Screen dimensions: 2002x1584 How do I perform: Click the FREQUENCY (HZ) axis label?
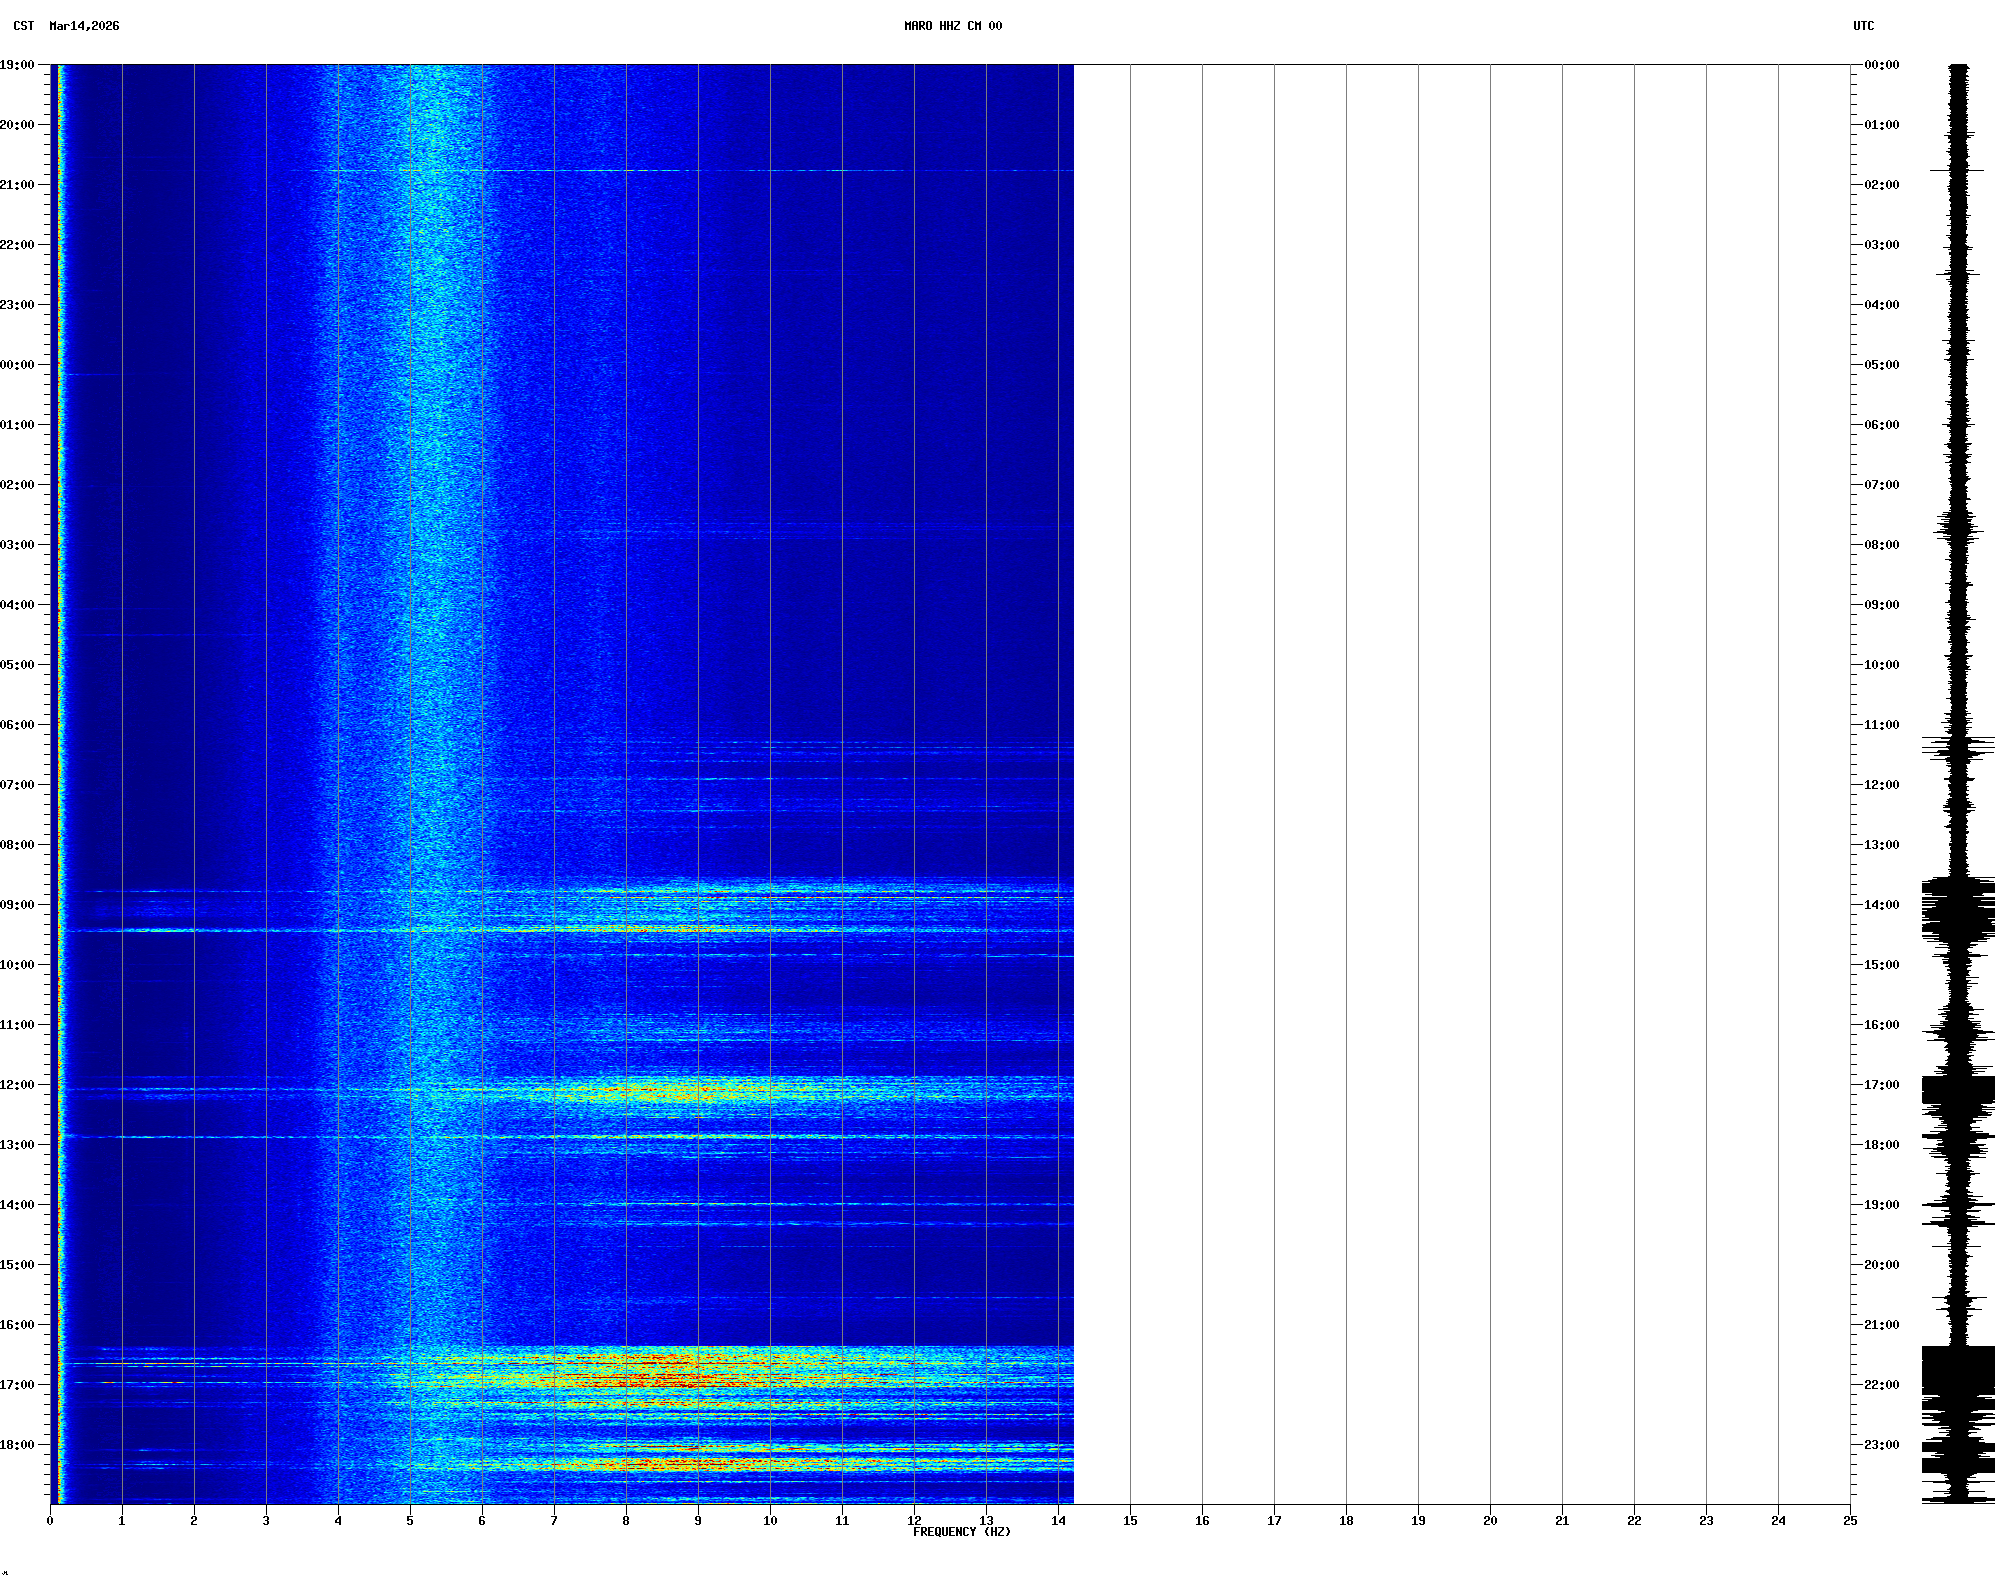pyautogui.click(x=961, y=1532)
